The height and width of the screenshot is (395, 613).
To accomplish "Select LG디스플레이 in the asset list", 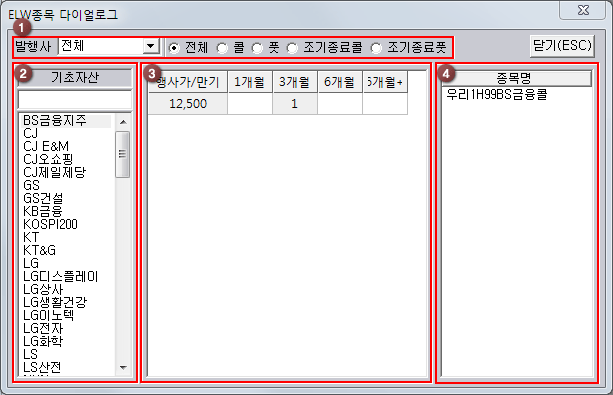I will click(61, 276).
